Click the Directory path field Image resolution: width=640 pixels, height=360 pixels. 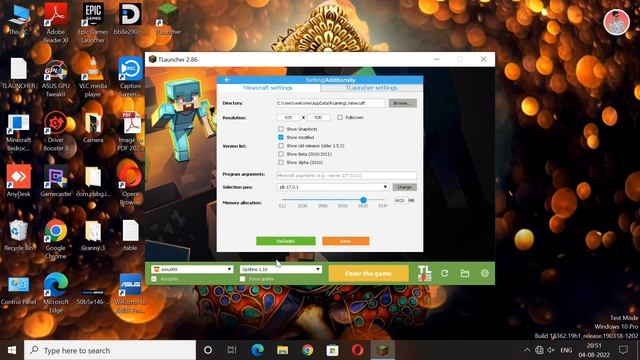coord(331,103)
